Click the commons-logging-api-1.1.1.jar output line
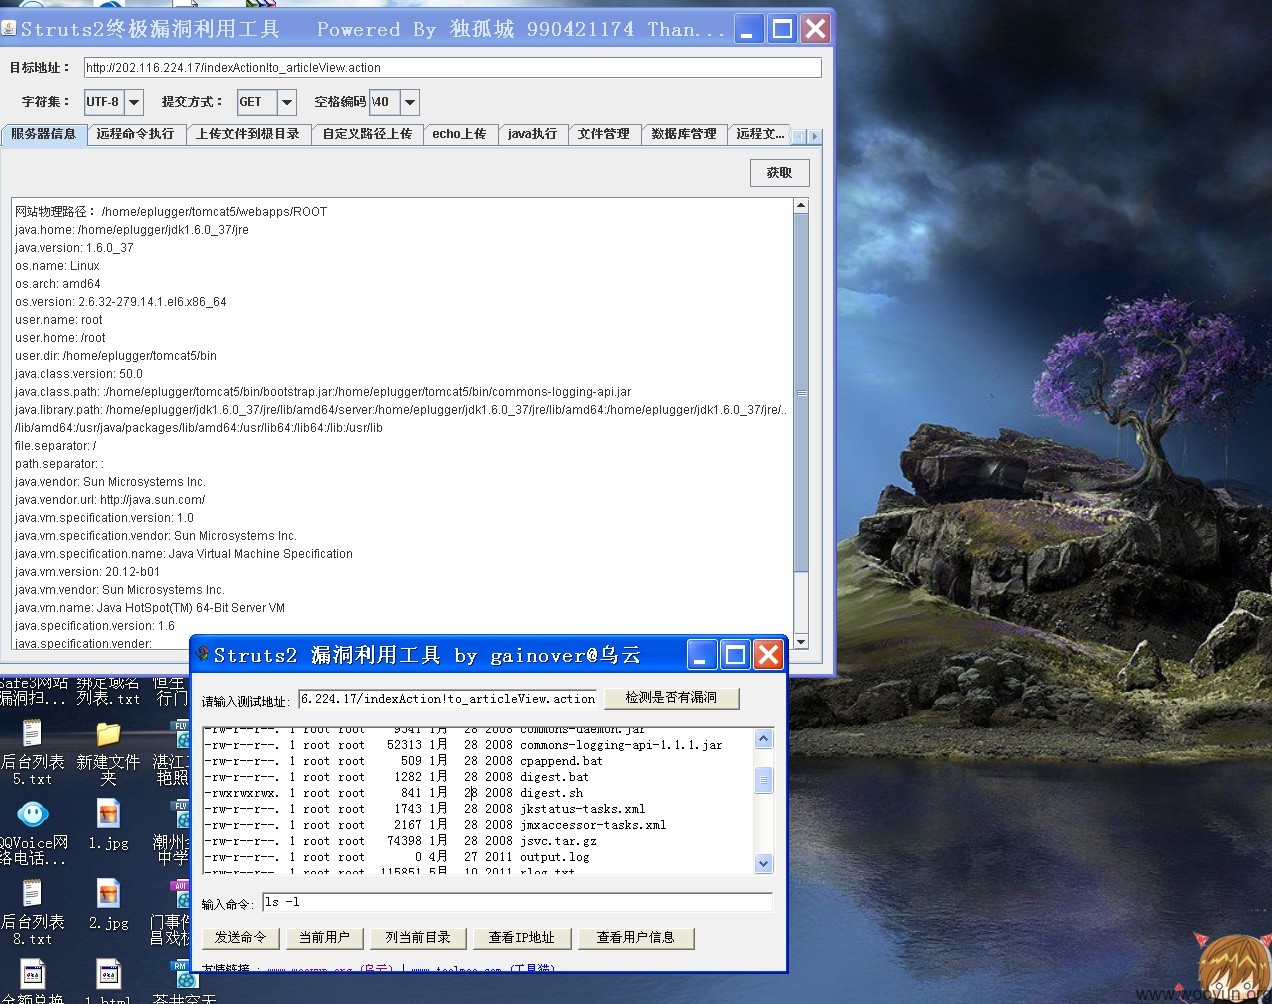1272x1004 pixels. (463, 745)
